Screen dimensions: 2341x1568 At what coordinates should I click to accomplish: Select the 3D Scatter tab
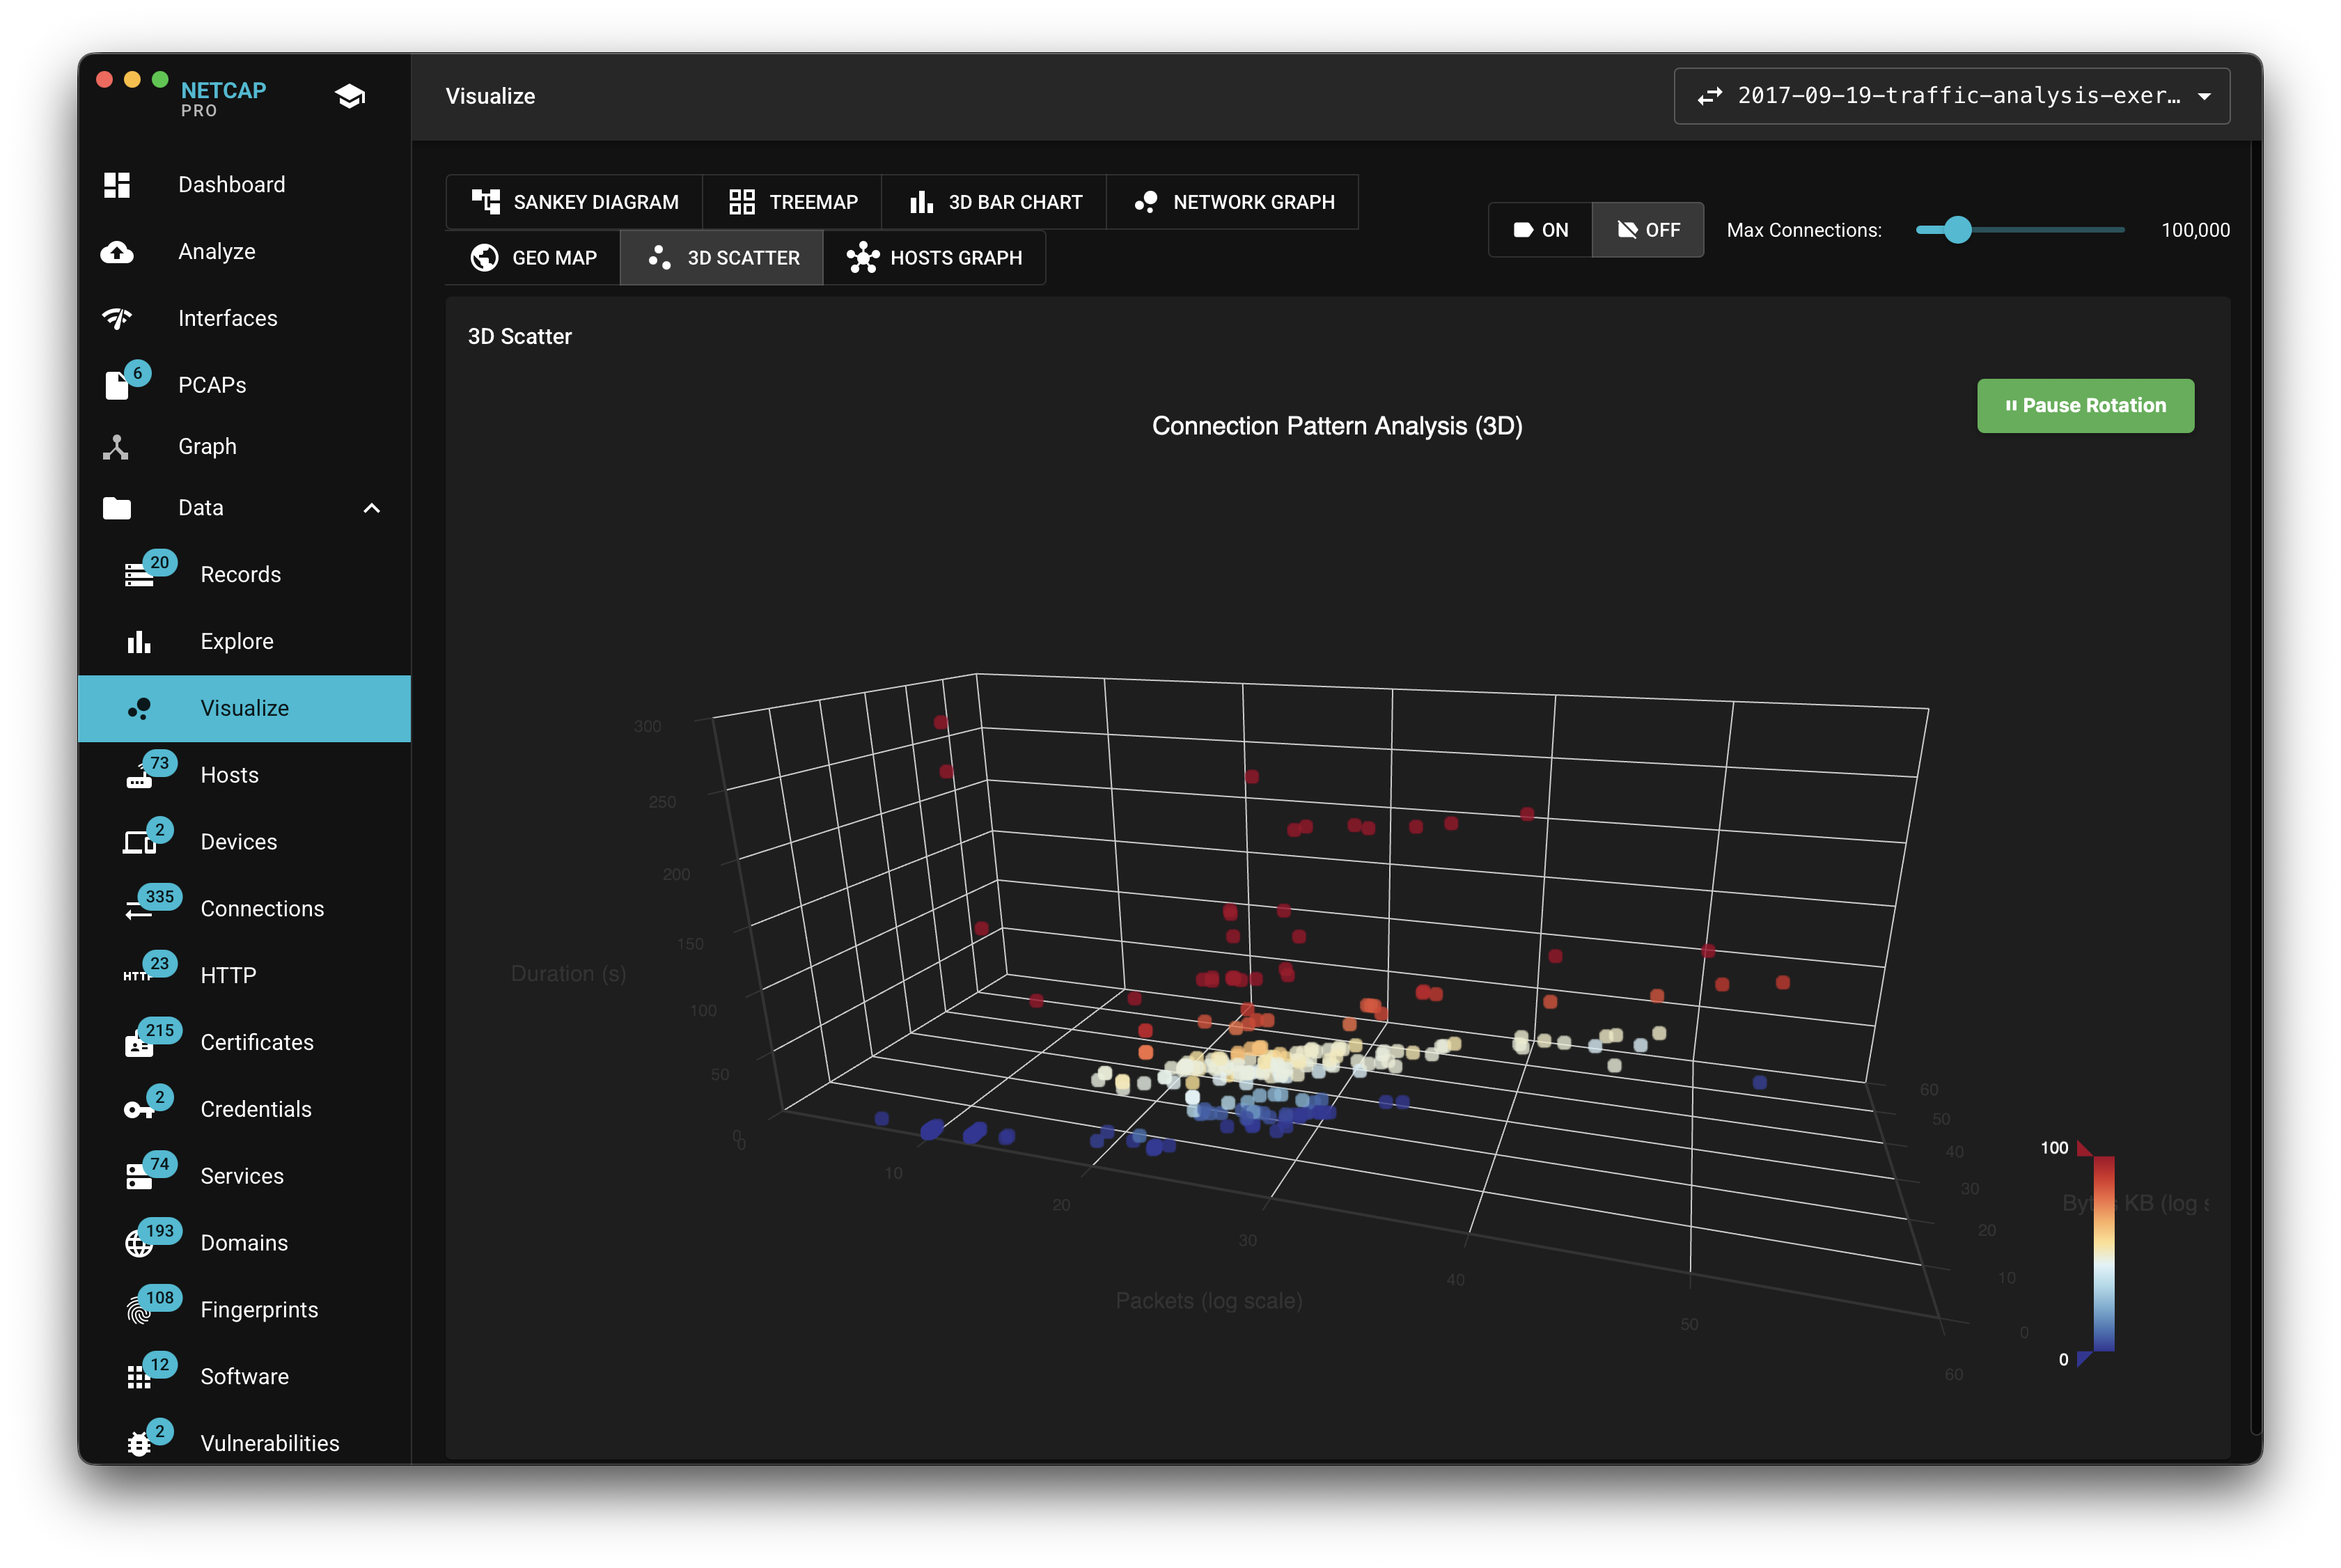[x=722, y=258]
